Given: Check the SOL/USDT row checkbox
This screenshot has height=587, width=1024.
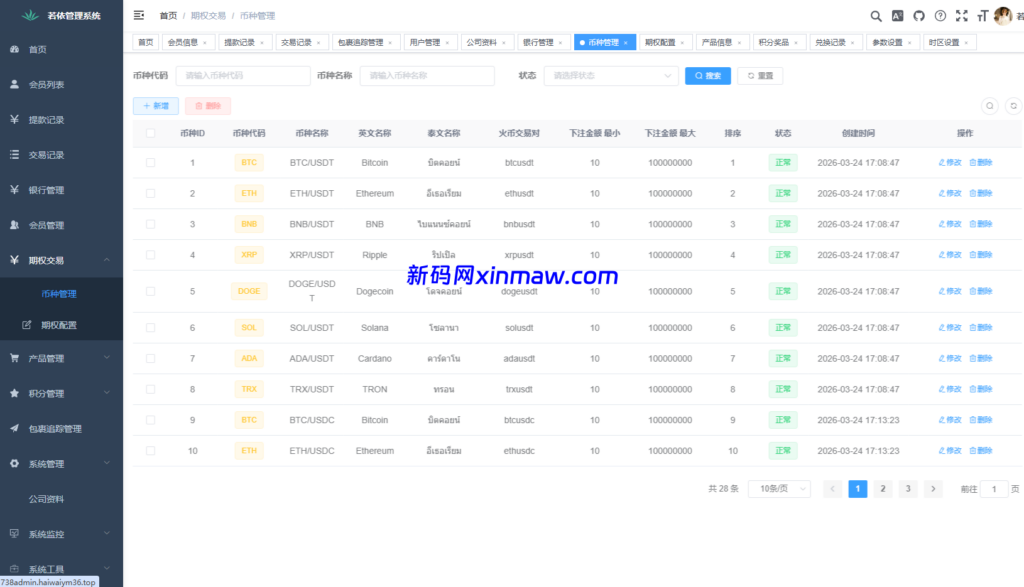Looking at the screenshot, I should (150, 328).
